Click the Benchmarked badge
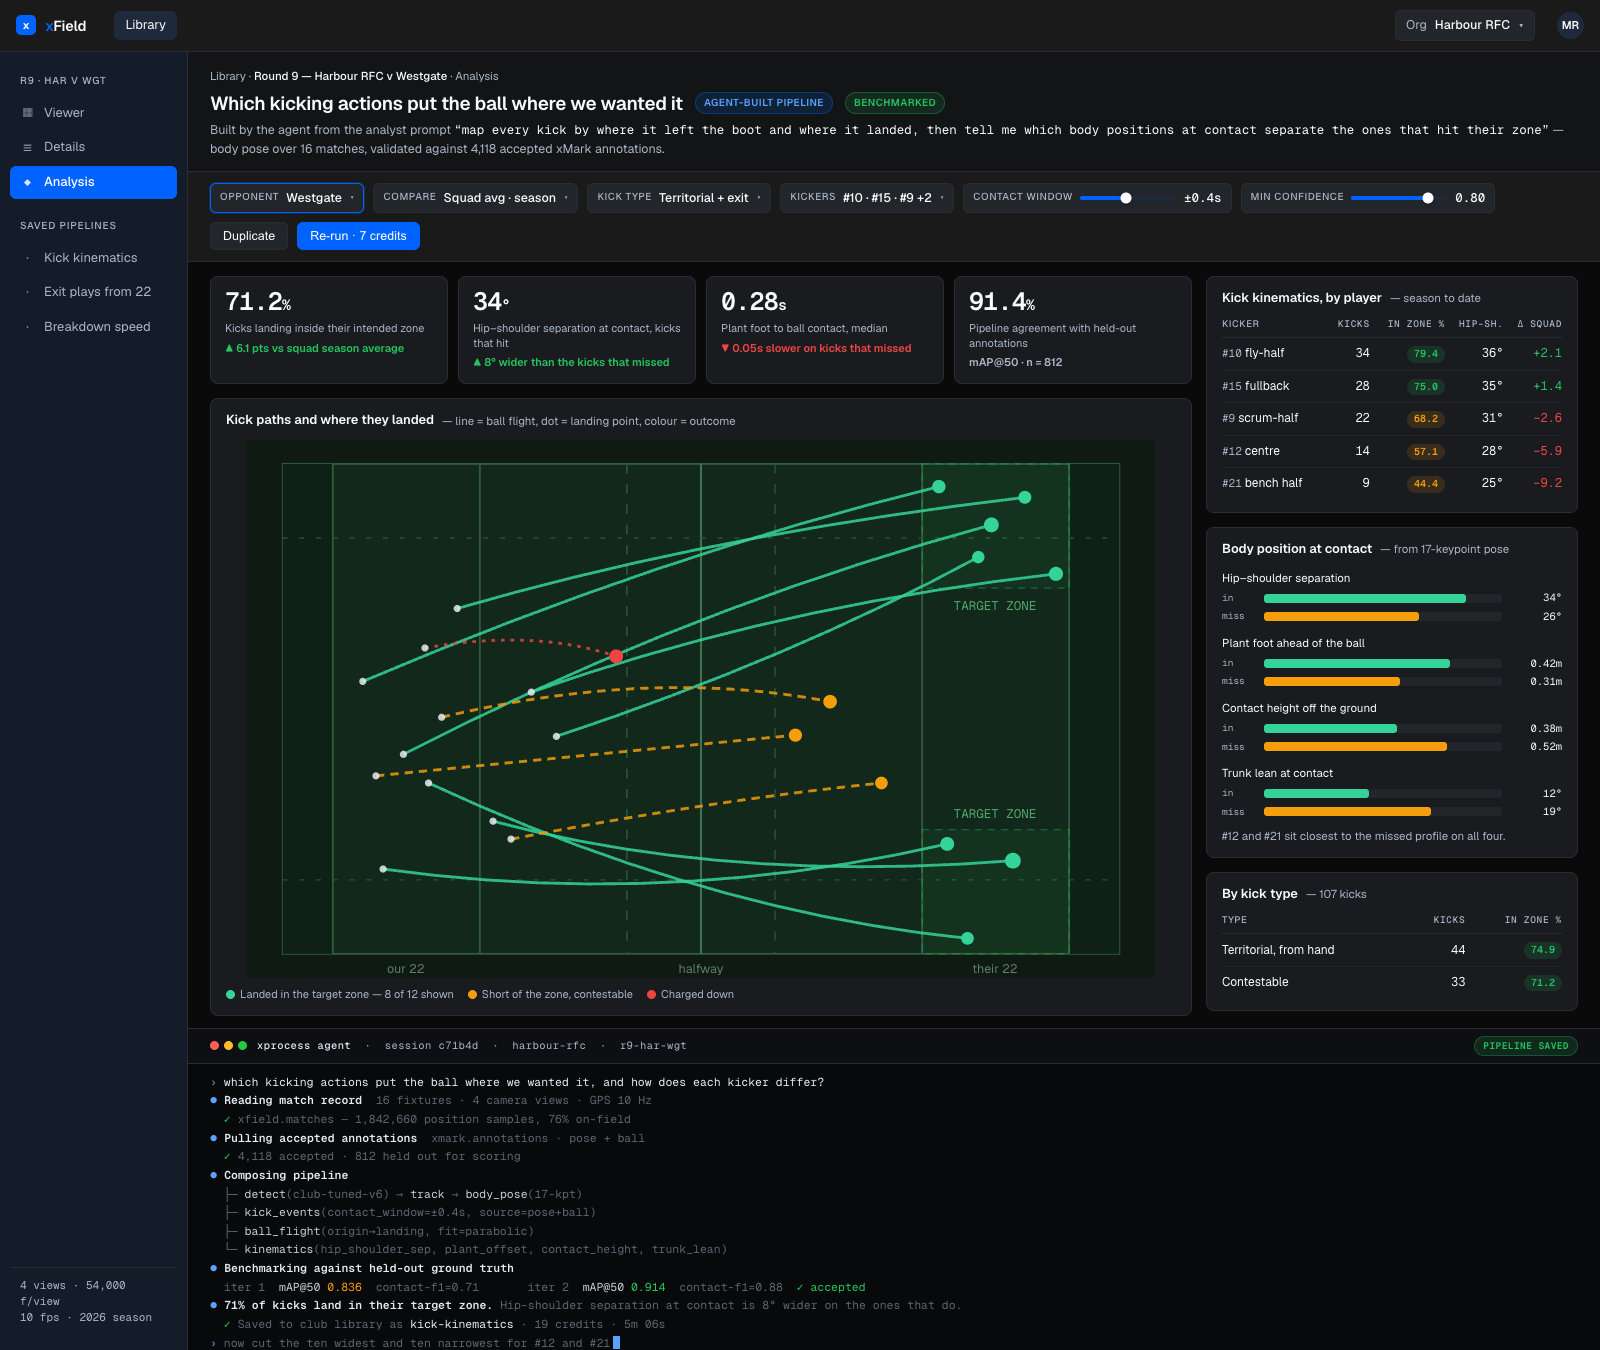Viewport: 1600px width, 1350px height. click(895, 103)
